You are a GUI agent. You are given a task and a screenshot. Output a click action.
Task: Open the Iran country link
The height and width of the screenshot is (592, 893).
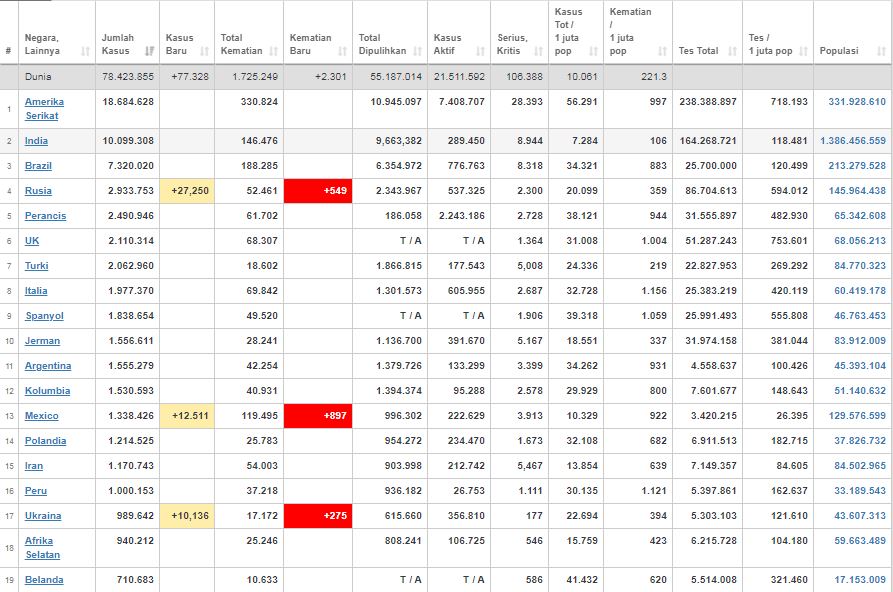pyautogui.click(x=34, y=466)
